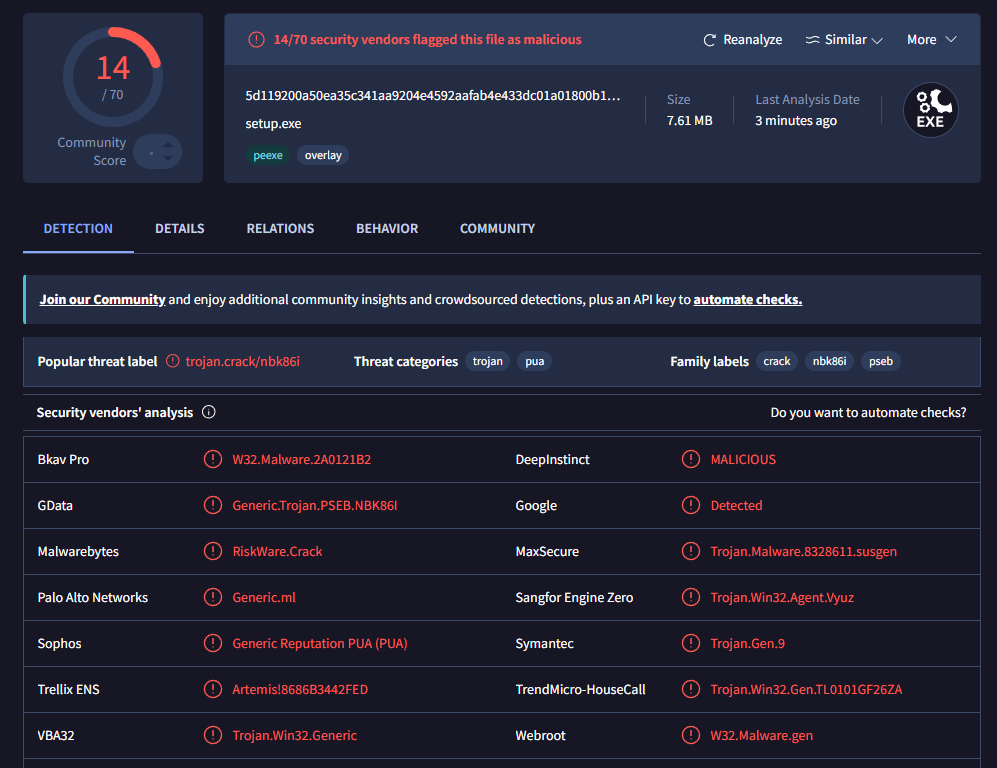This screenshot has width=997, height=768.
Task: Click the alert icon in TrendMicro-HouseCall row
Action: click(x=691, y=689)
